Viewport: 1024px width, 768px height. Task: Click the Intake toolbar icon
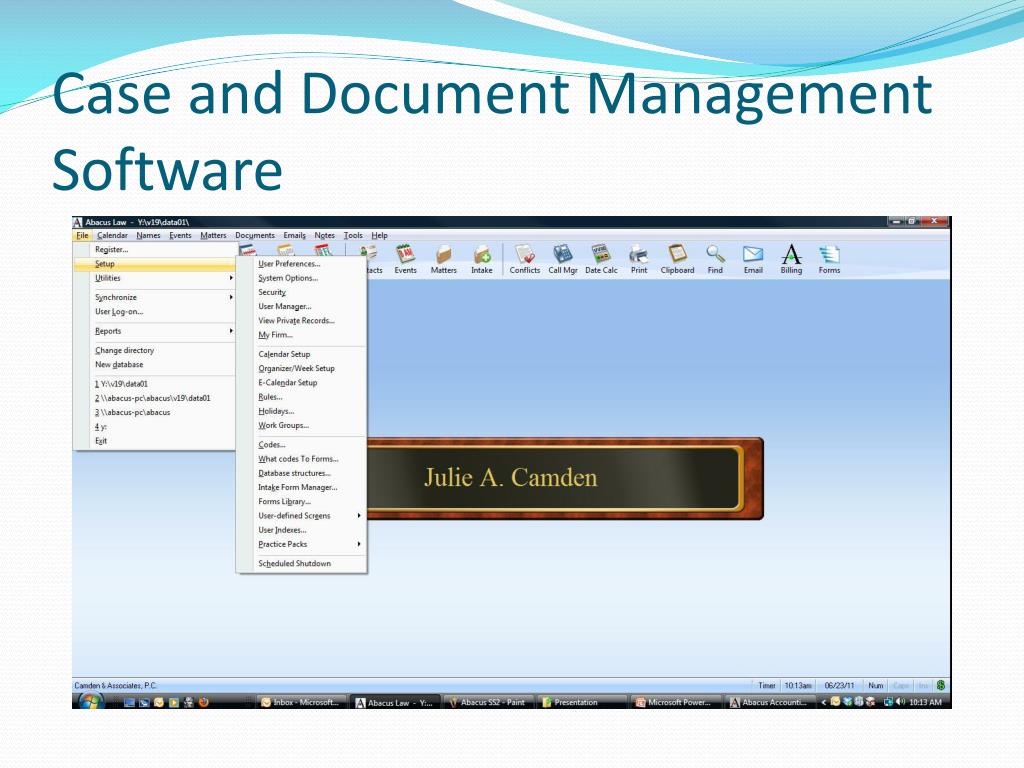tap(481, 259)
